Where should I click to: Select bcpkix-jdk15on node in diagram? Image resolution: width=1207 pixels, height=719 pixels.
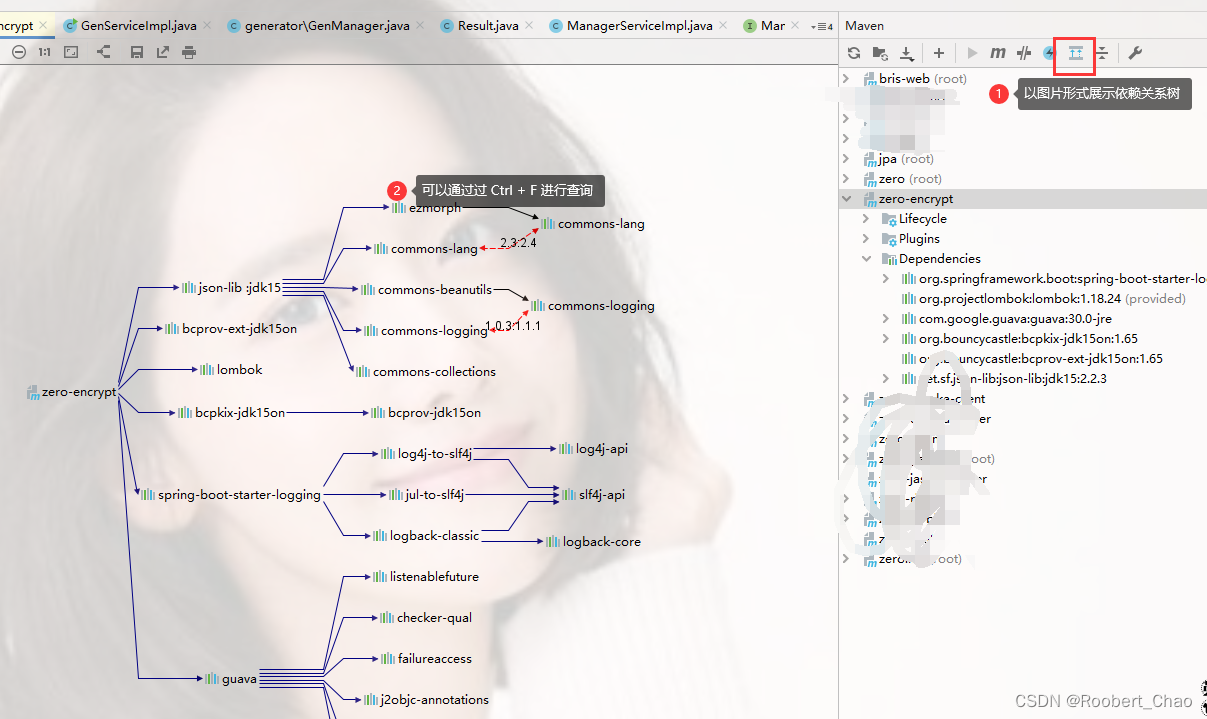point(232,412)
